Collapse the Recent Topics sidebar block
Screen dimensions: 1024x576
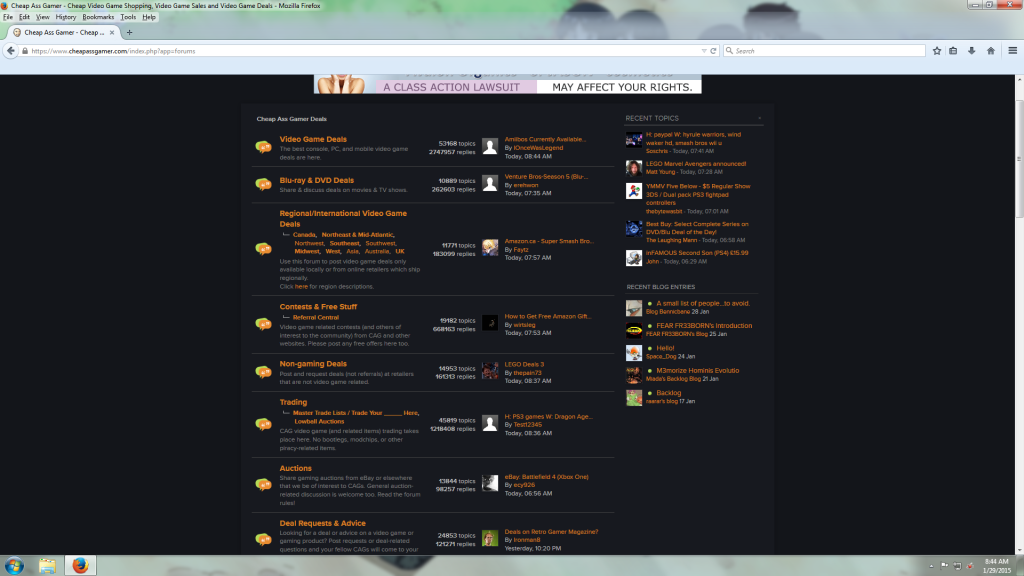pyautogui.click(x=760, y=118)
